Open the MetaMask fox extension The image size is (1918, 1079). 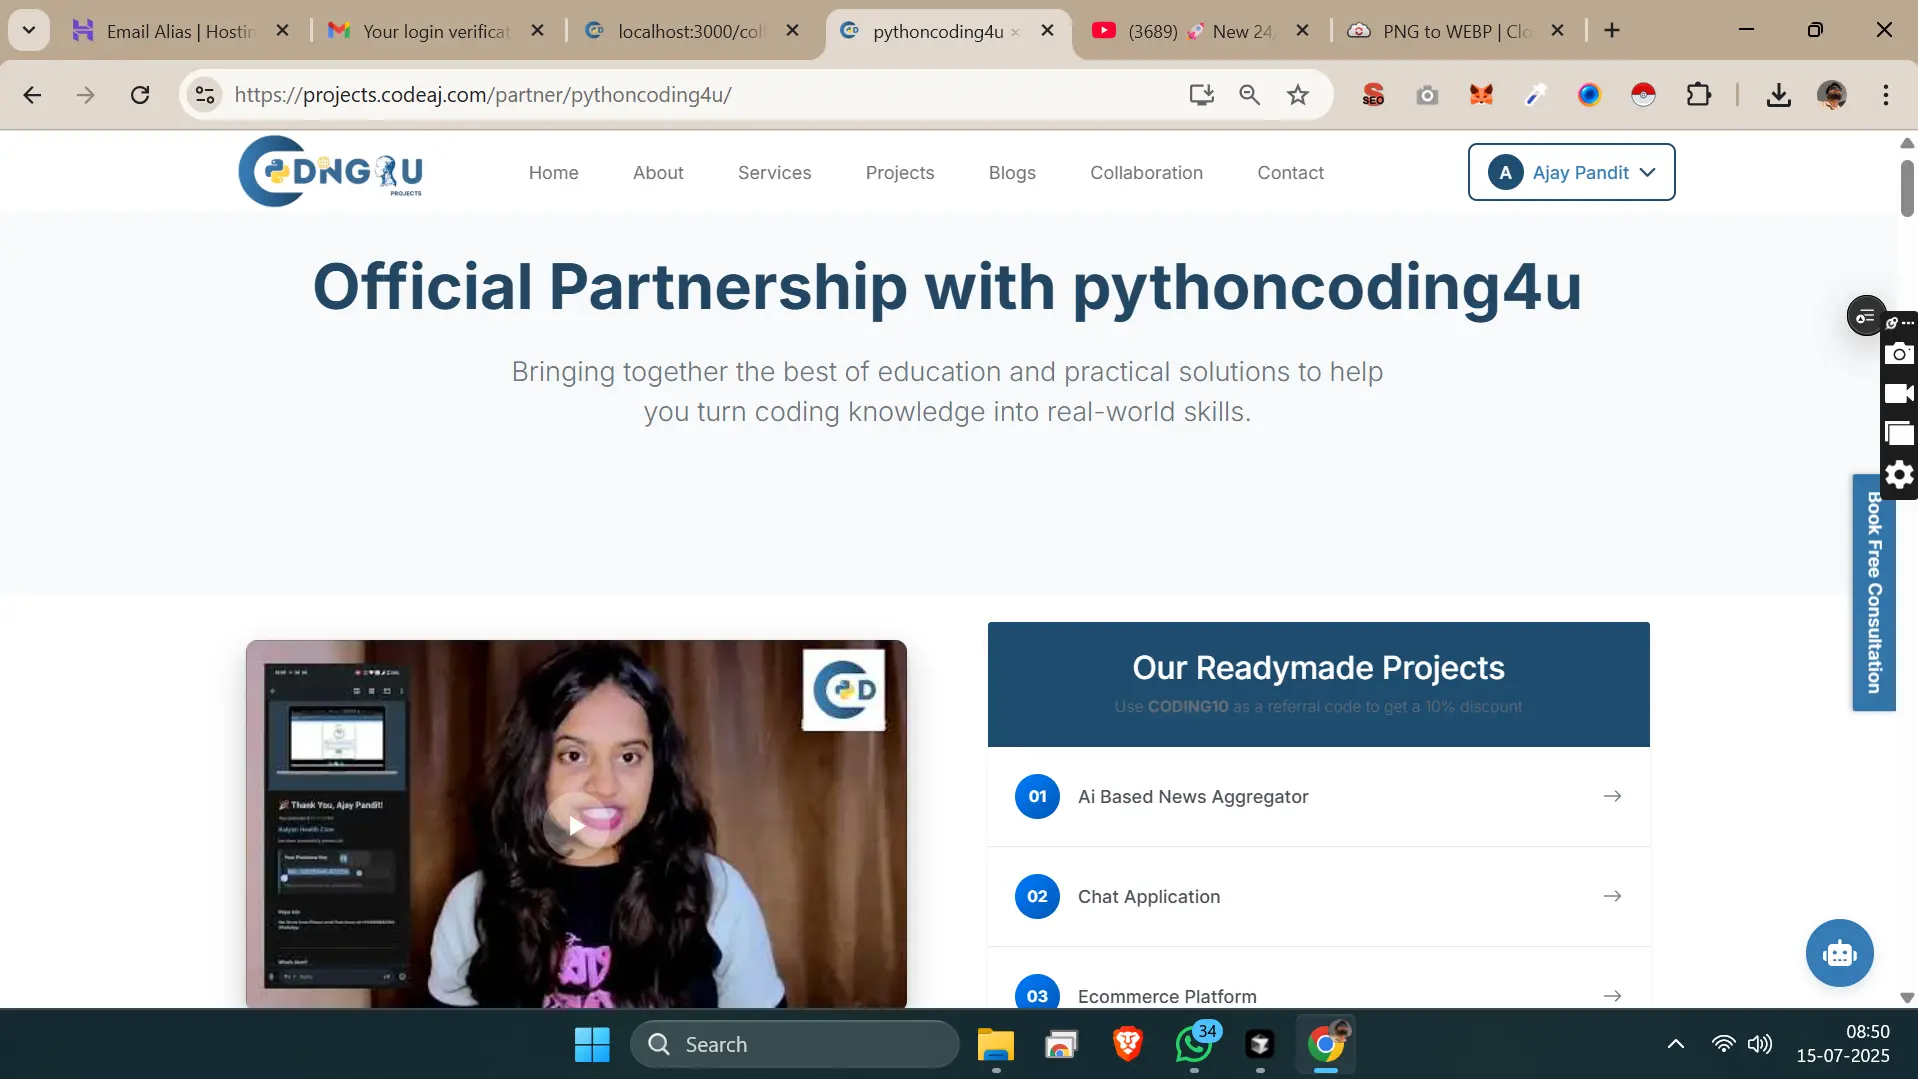1481,95
